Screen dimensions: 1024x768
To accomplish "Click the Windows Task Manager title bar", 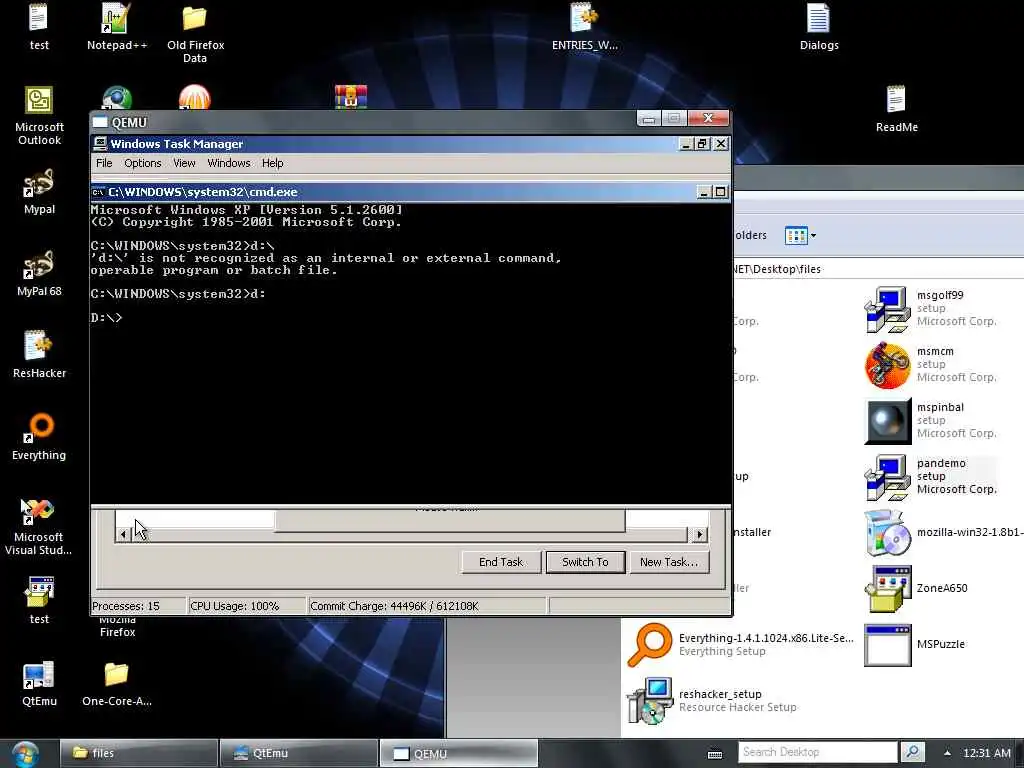I will (410, 144).
